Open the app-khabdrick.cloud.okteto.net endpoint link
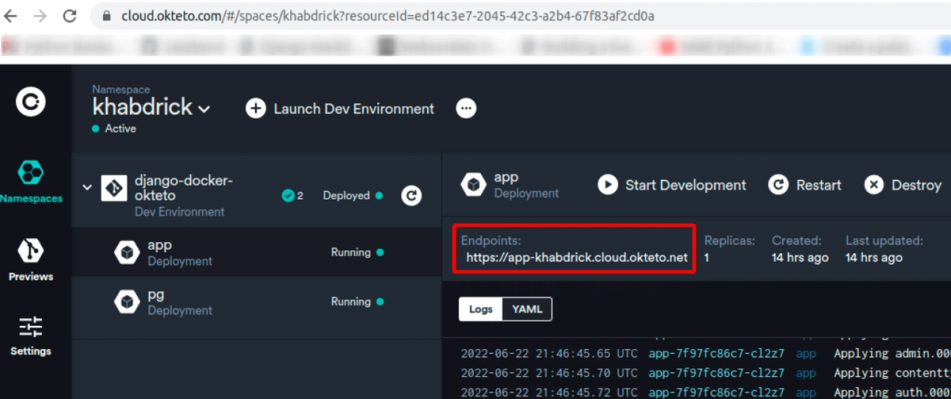Image resolution: width=951 pixels, height=399 pixels. tap(577, 257)
